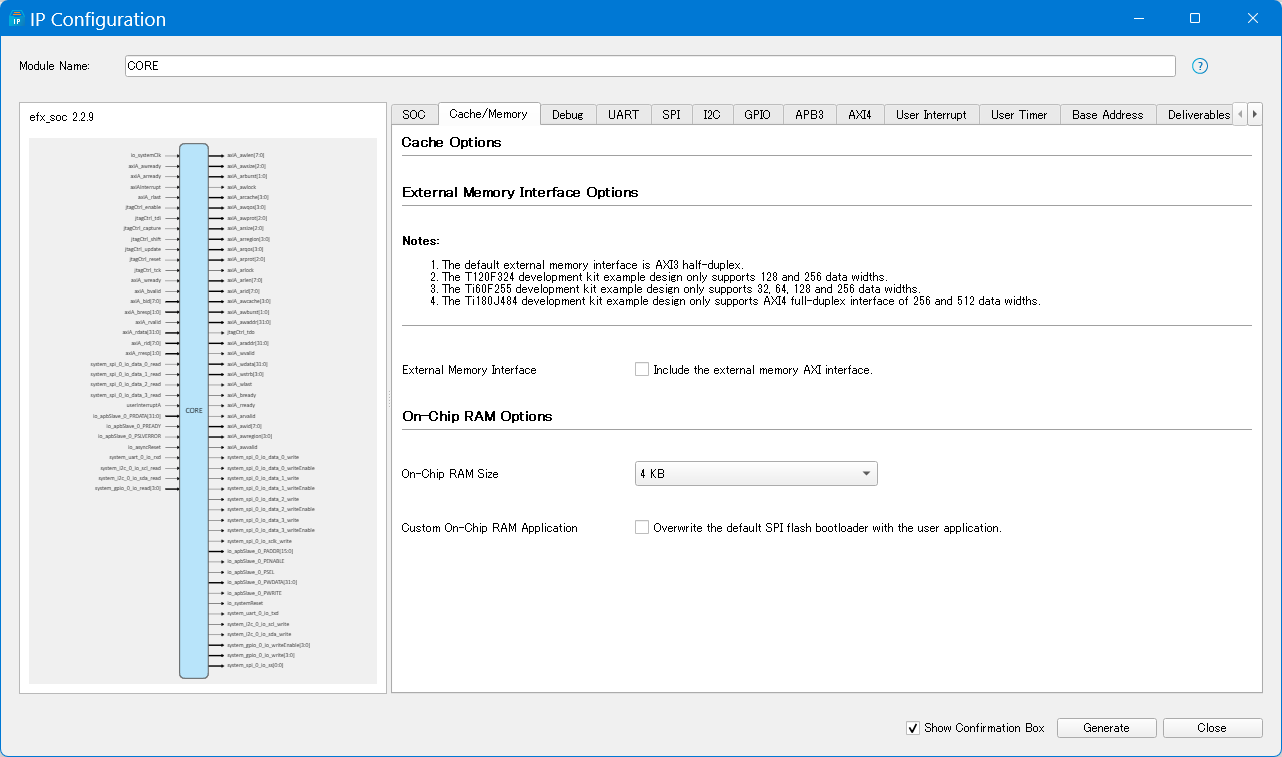1282x757 pixels.
Task: Maximize the IP Configuration window
Action: pyautogui.click(x=1194, y=19)
